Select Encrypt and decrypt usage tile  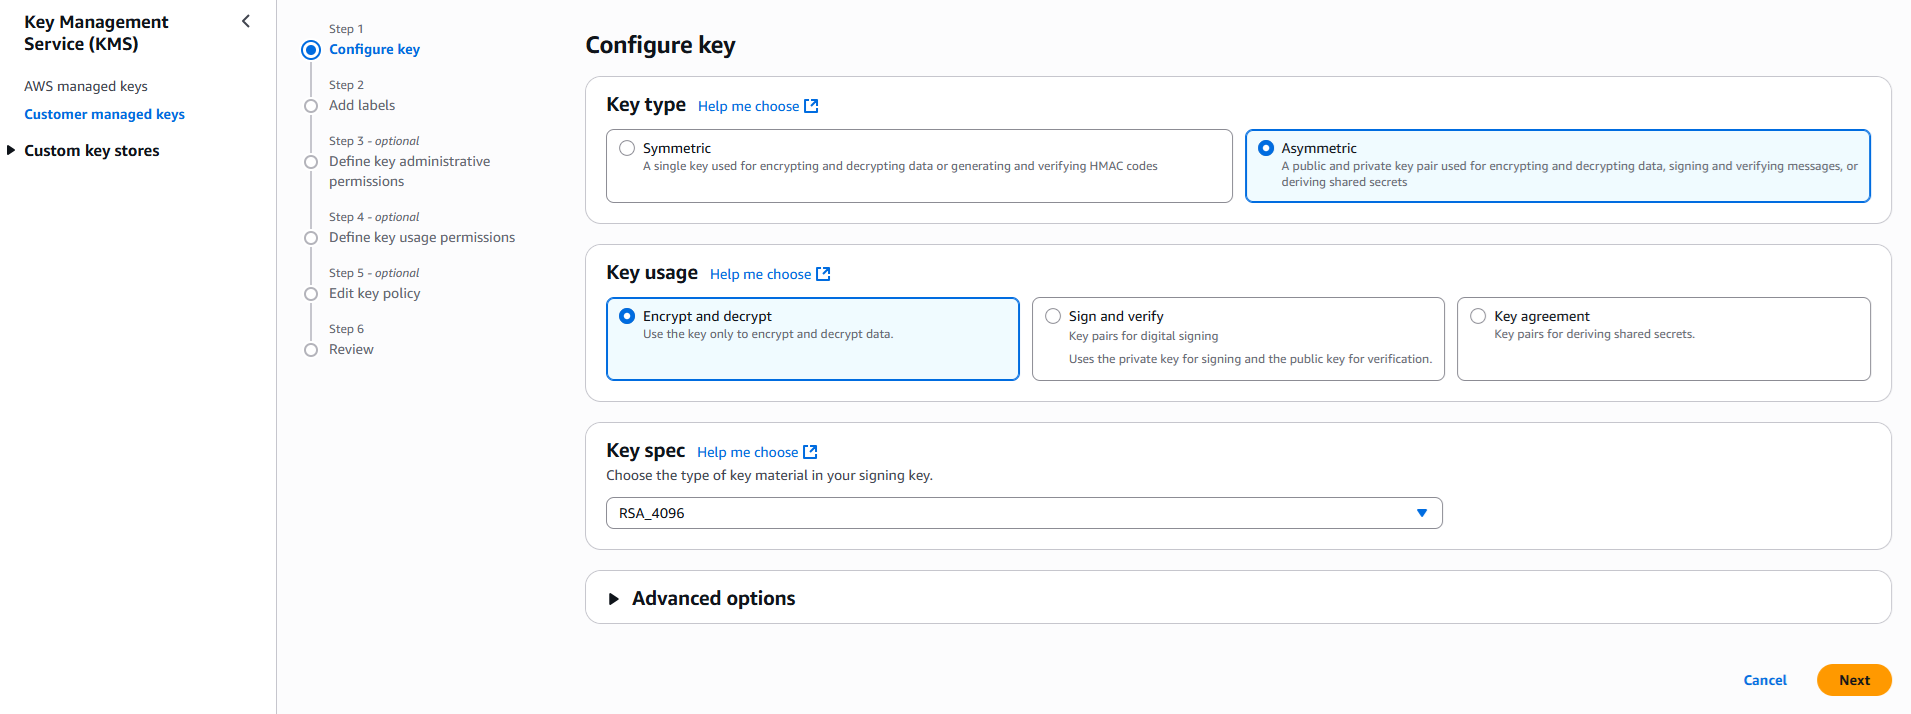(x=811, y=338)
